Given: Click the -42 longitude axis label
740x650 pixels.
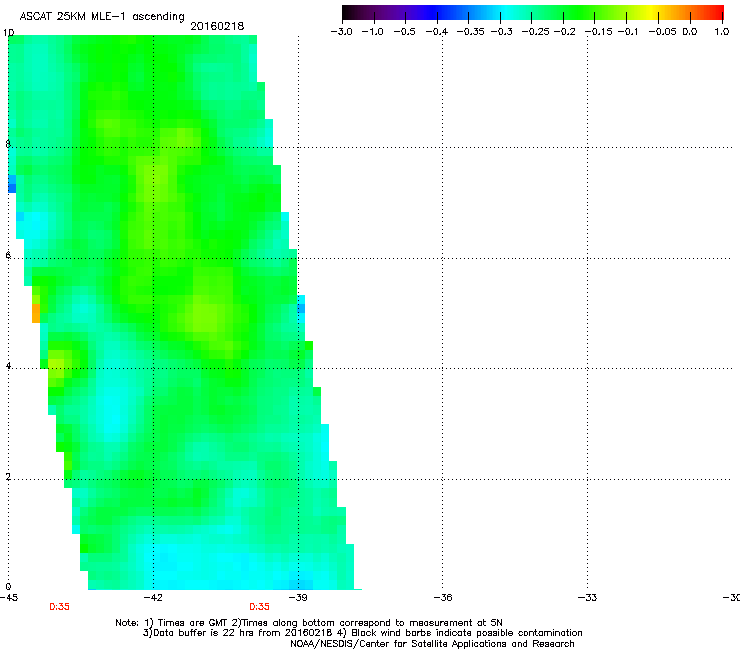Looking at the screenshot, I should pyautogui.click(x=153, y=598).
